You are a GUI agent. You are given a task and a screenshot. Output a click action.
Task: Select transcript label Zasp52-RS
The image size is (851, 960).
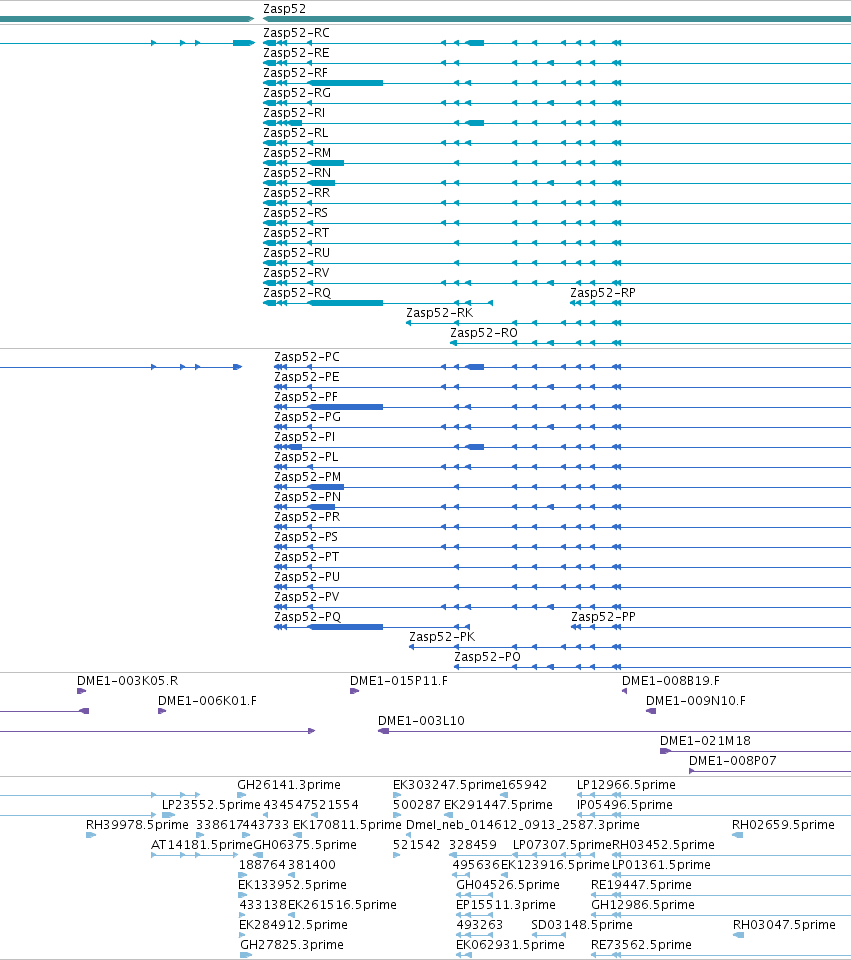click(296, 213)
